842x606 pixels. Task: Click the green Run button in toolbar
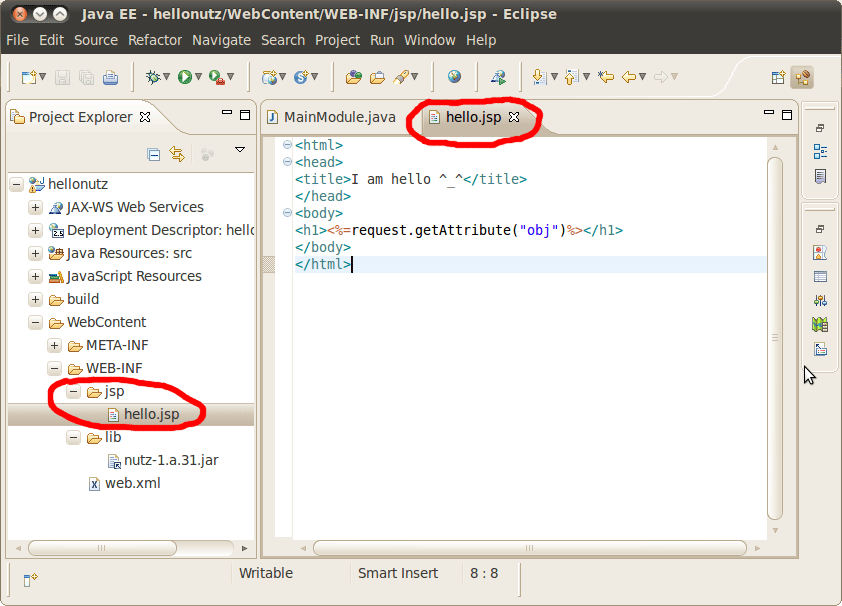pyautogui.click(x=185, y=77)
